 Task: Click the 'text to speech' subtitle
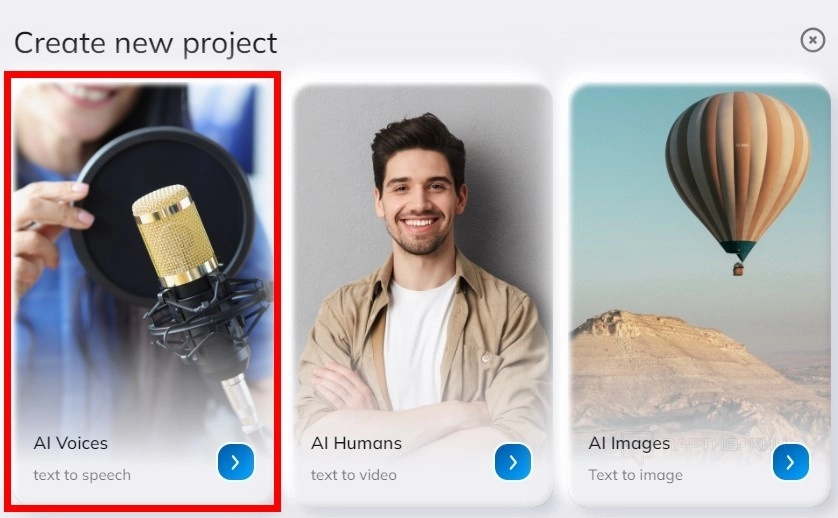(82, 475)
